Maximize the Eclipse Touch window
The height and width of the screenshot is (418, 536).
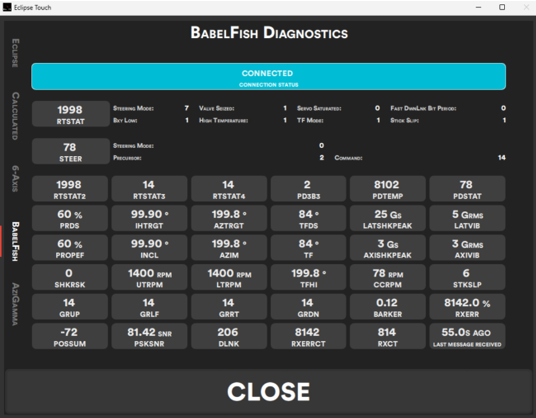pos(502,7)
